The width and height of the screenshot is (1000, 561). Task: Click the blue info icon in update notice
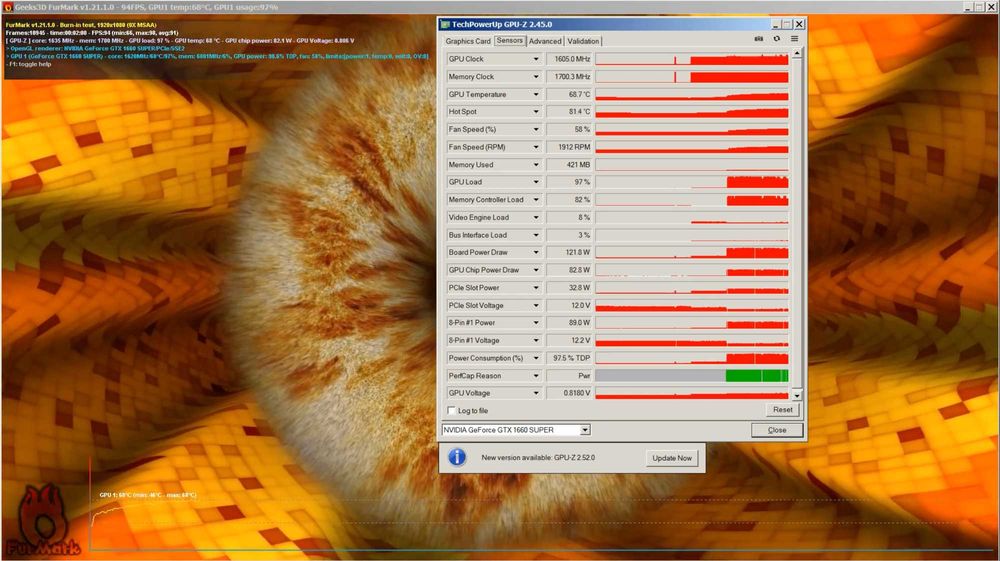coord(457,457)
